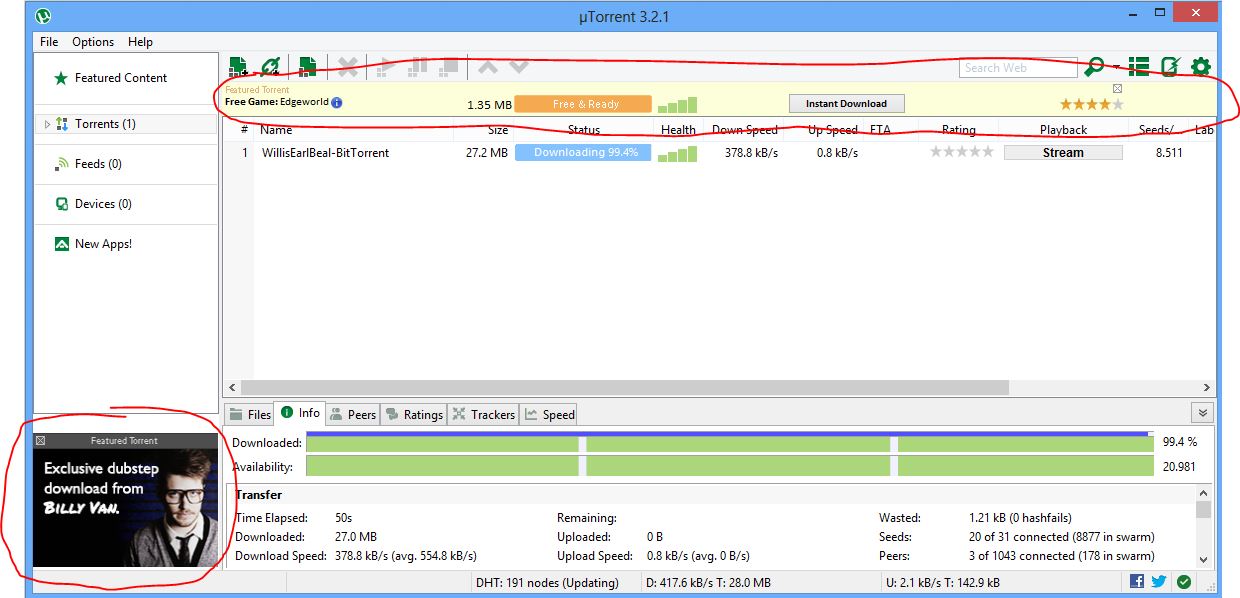Click the Twitter icon in status bar
1240x598 pixels.
point(1159,582)
